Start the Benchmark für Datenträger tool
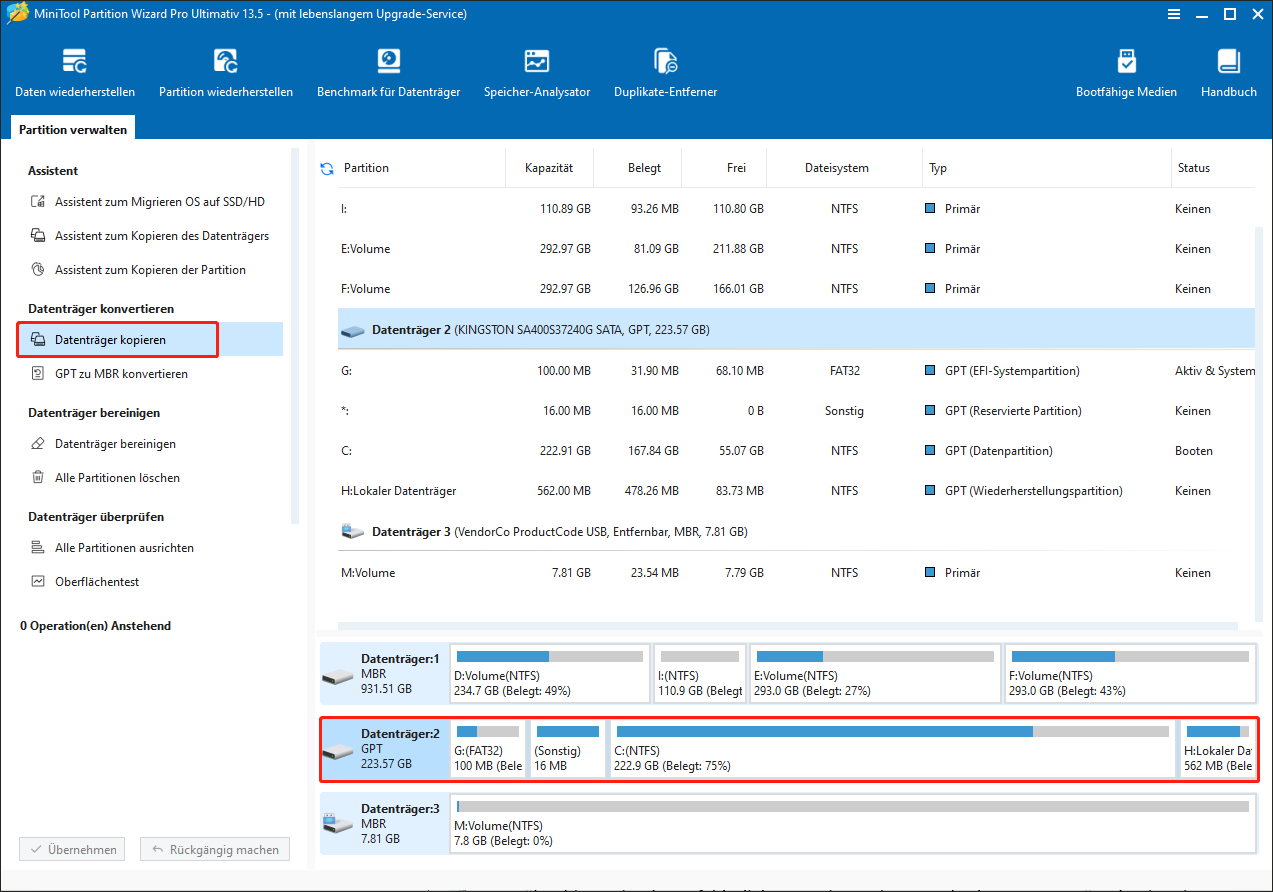 (389, 73)
